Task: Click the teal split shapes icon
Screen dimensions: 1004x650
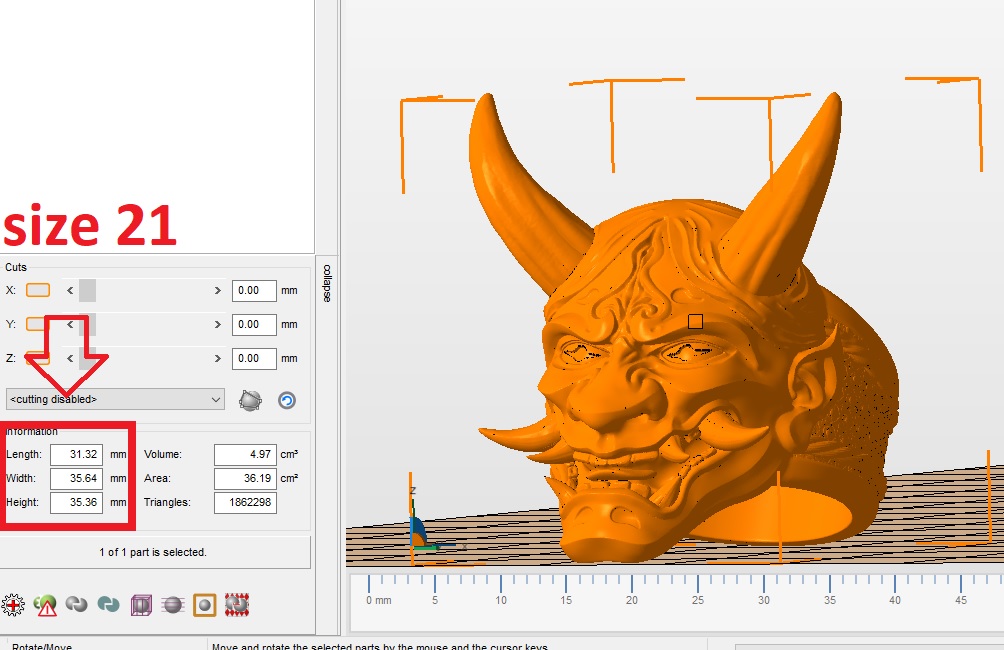Action: (108, 604)
